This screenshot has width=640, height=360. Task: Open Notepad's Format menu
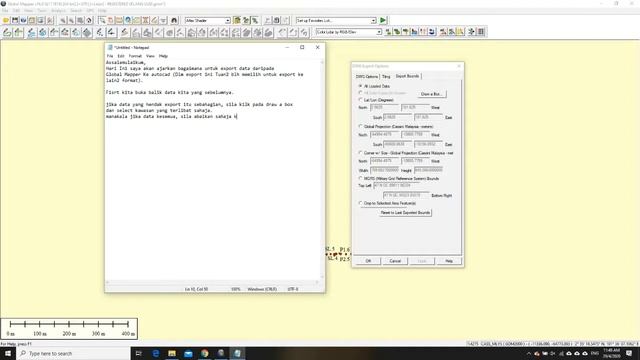click(135, 56)
